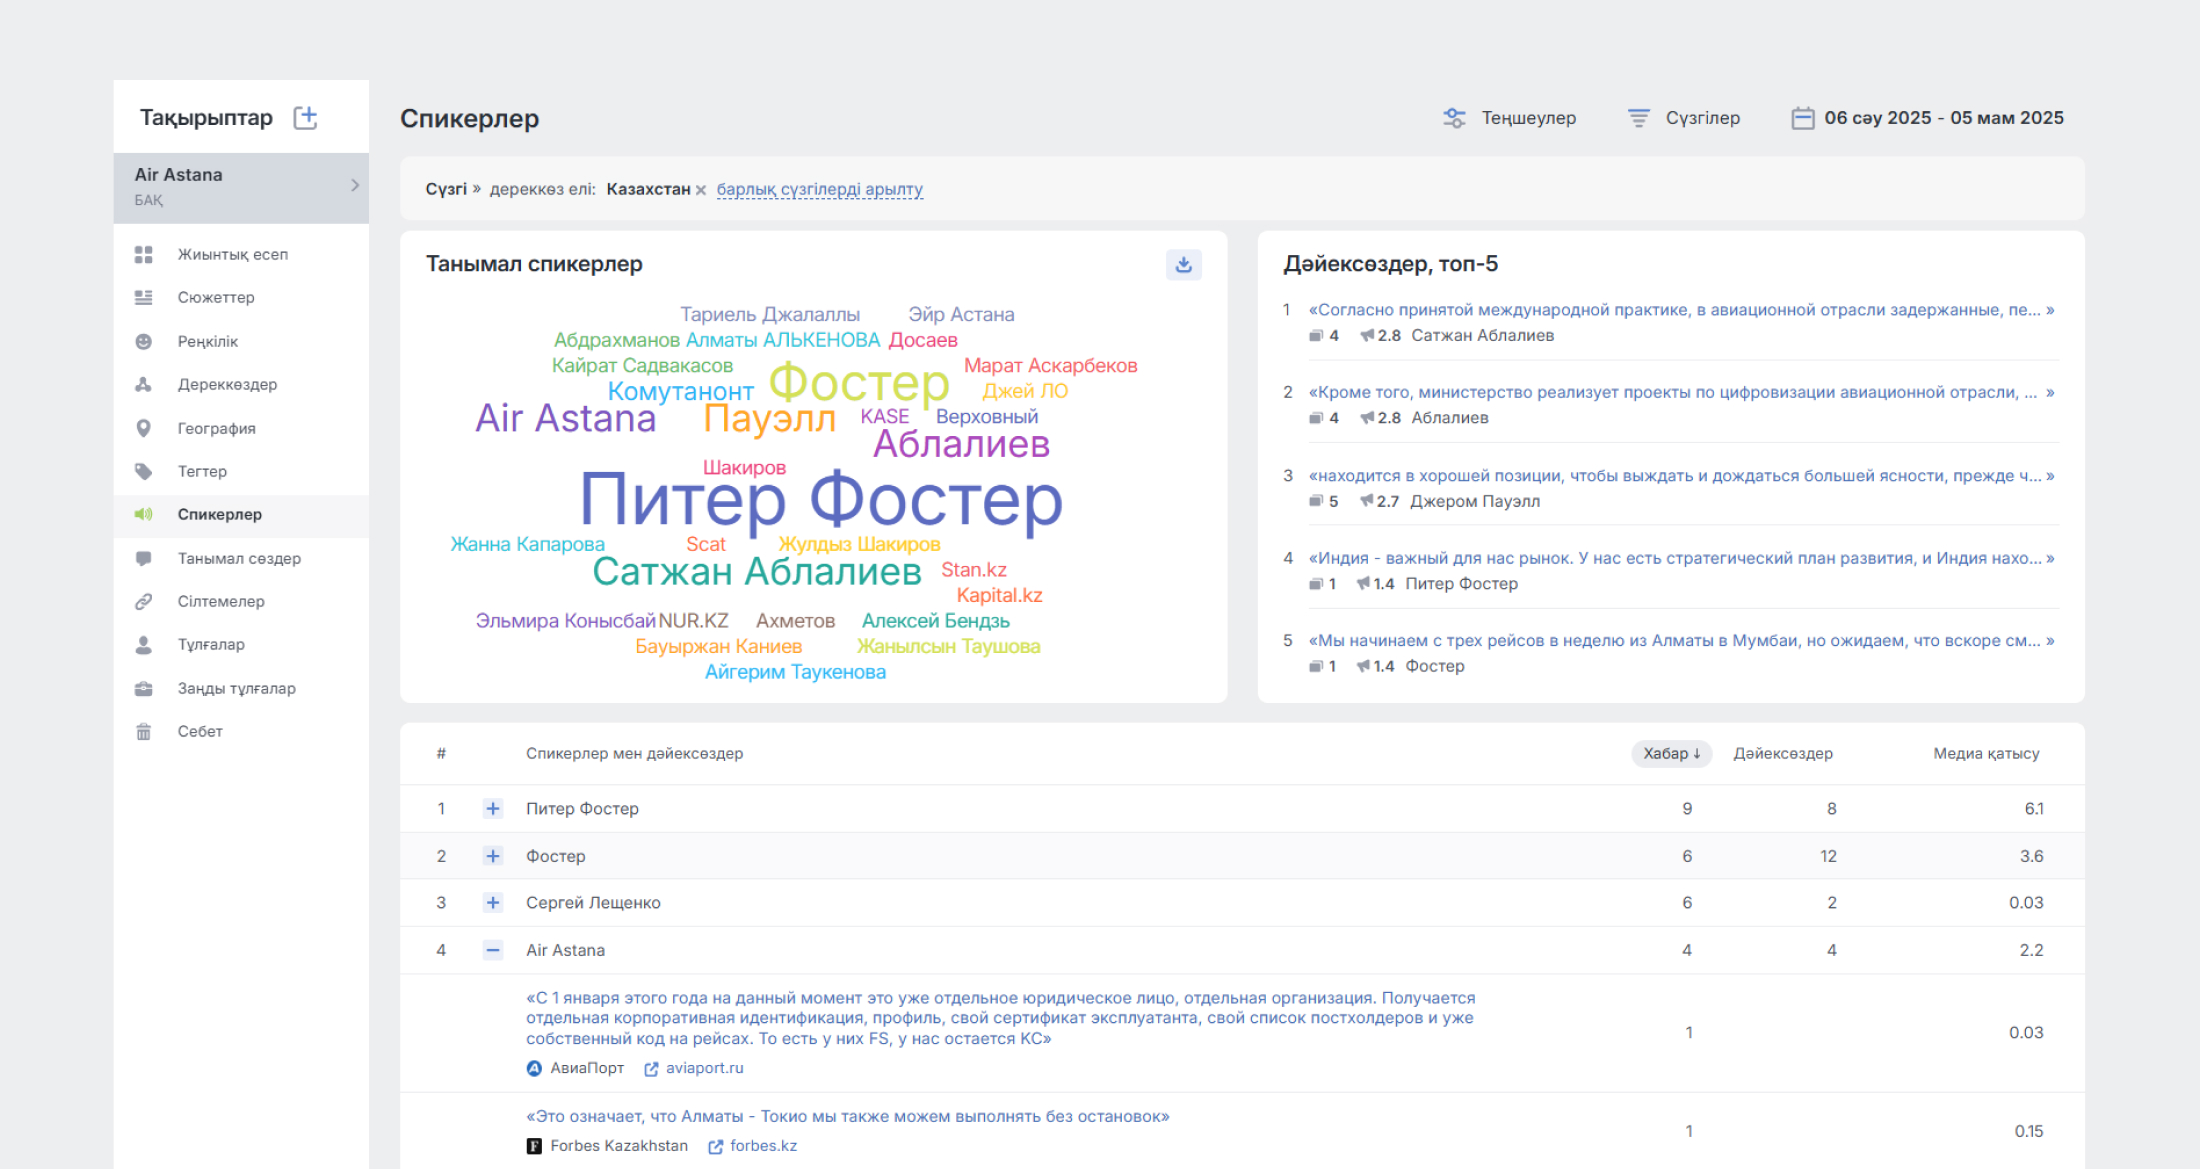2200x1169 pixels.
Task: Go to Заңды тұлғалар section
Action: tap(237, 689)
